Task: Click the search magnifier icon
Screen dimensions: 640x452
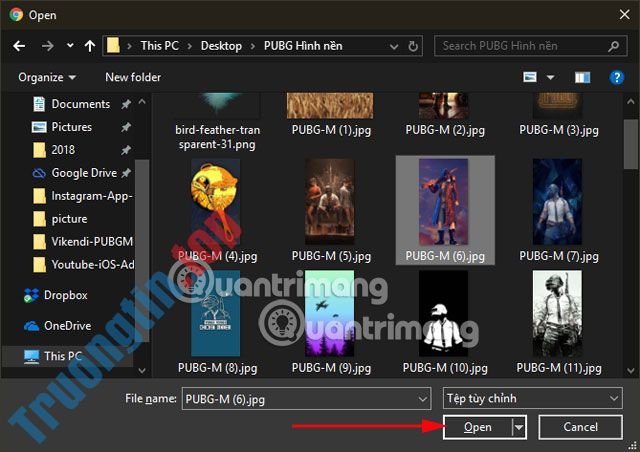Action: tap(613, 46)
